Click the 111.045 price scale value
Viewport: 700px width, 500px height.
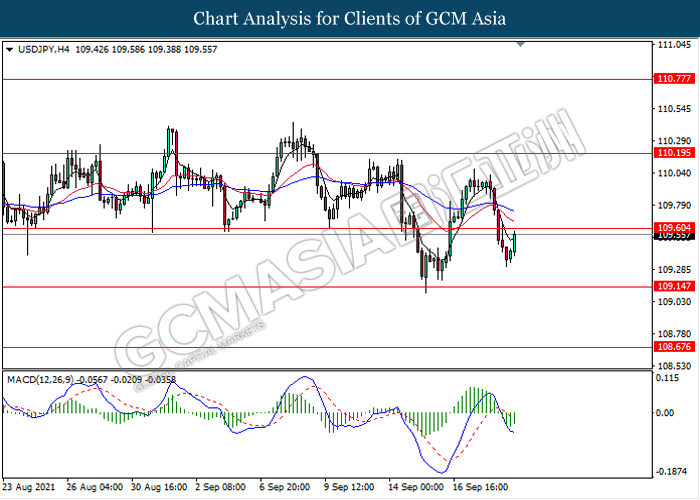coord(674,45)
